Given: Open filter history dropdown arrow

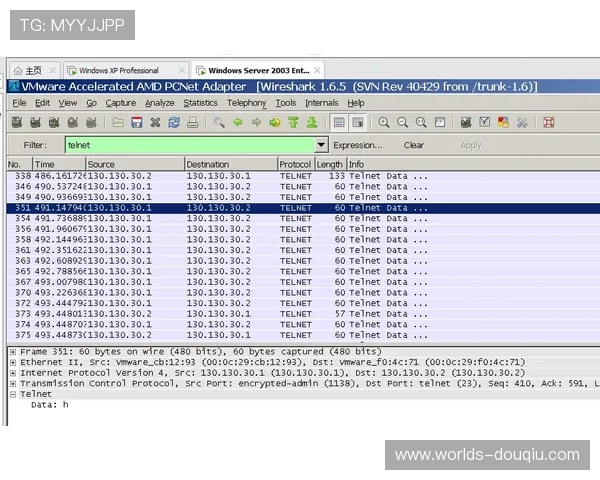Looking at the screenshot, I should click(321, 145).
